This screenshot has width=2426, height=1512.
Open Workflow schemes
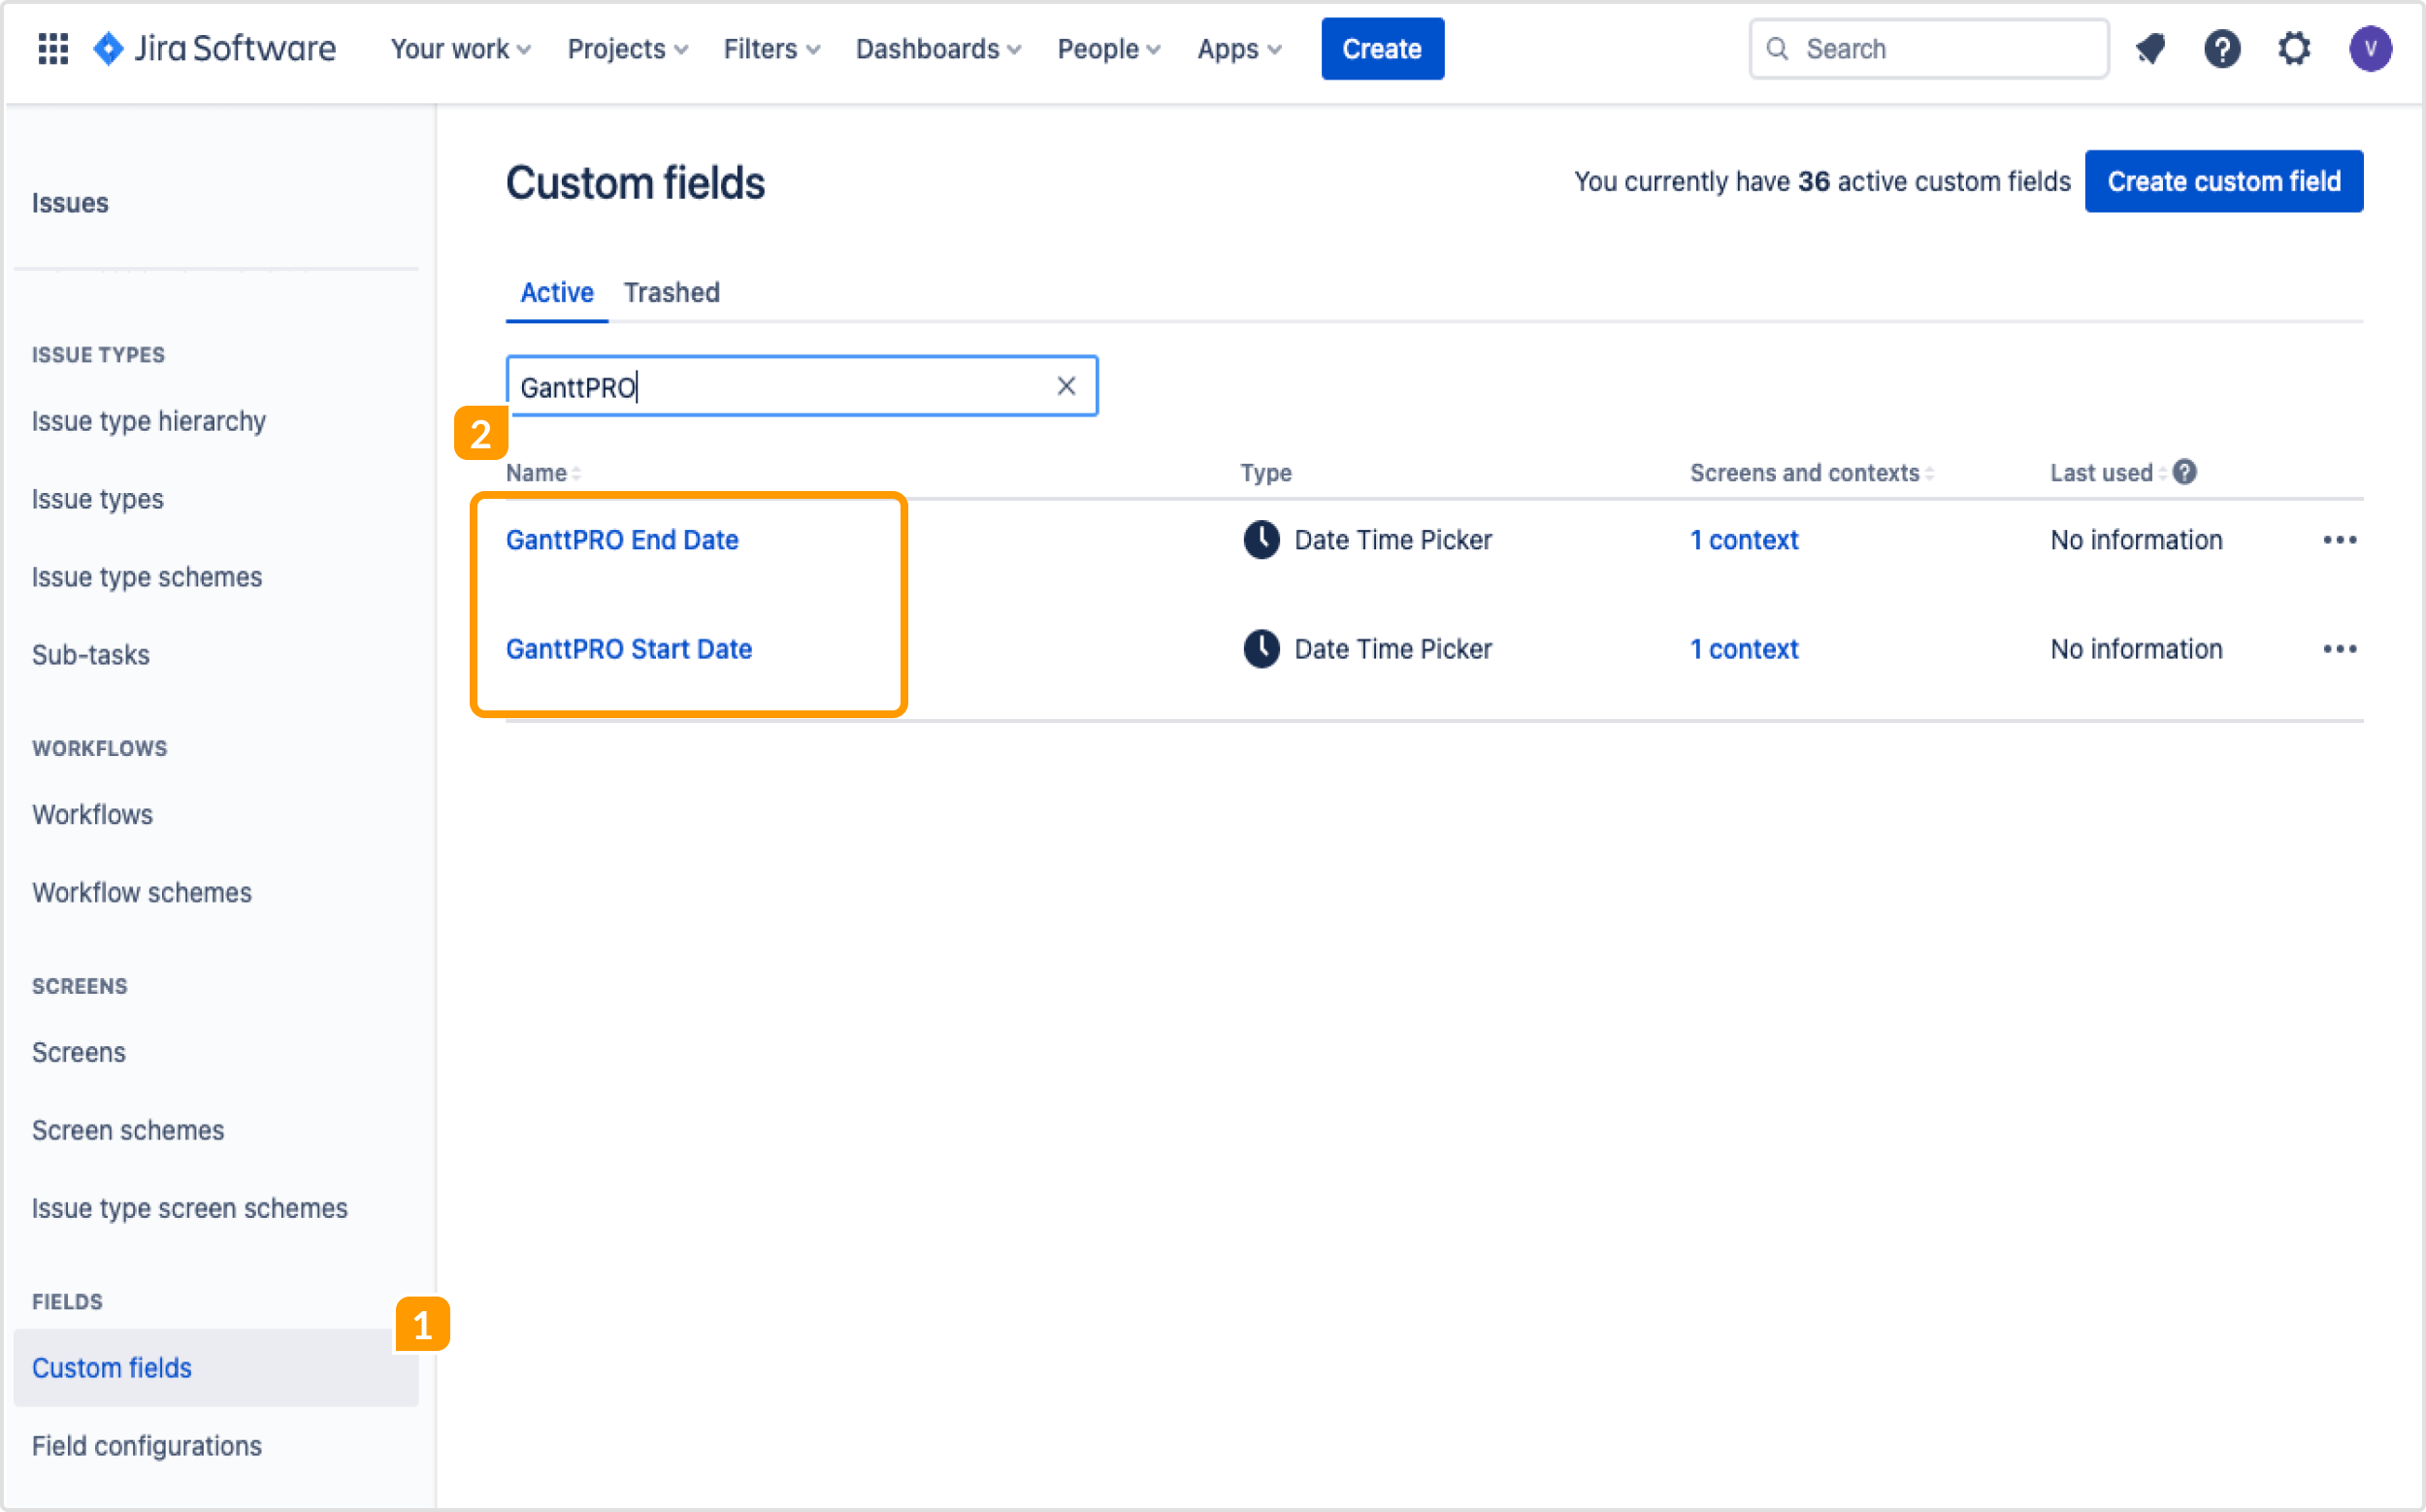point(142,892)
